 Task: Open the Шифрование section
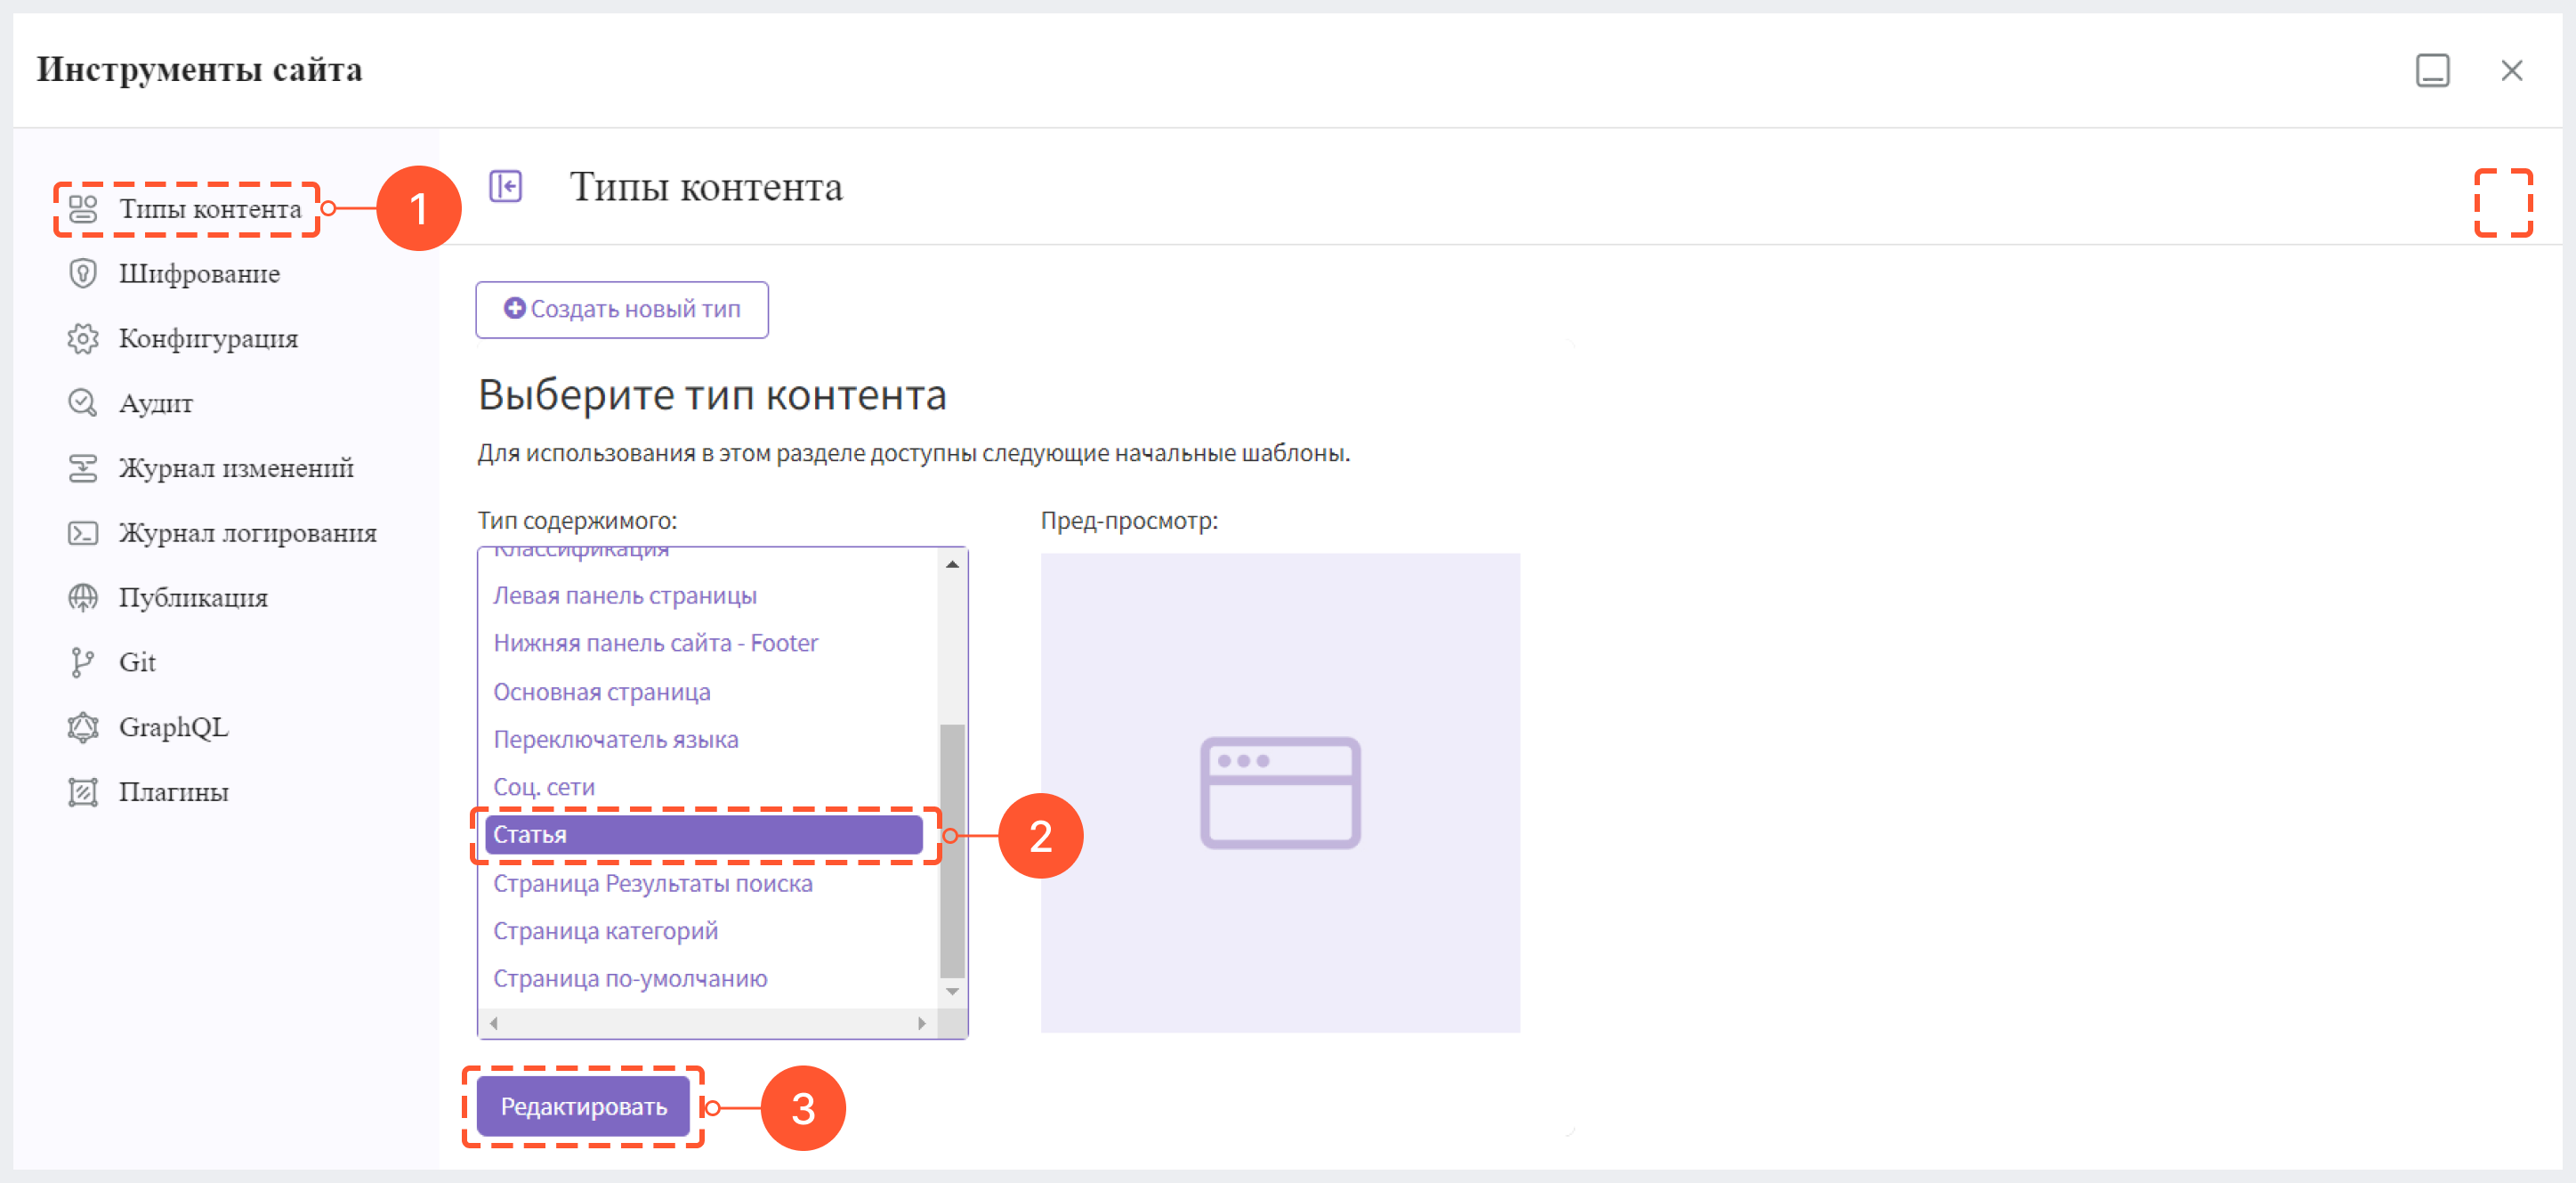tap(199, 273)
